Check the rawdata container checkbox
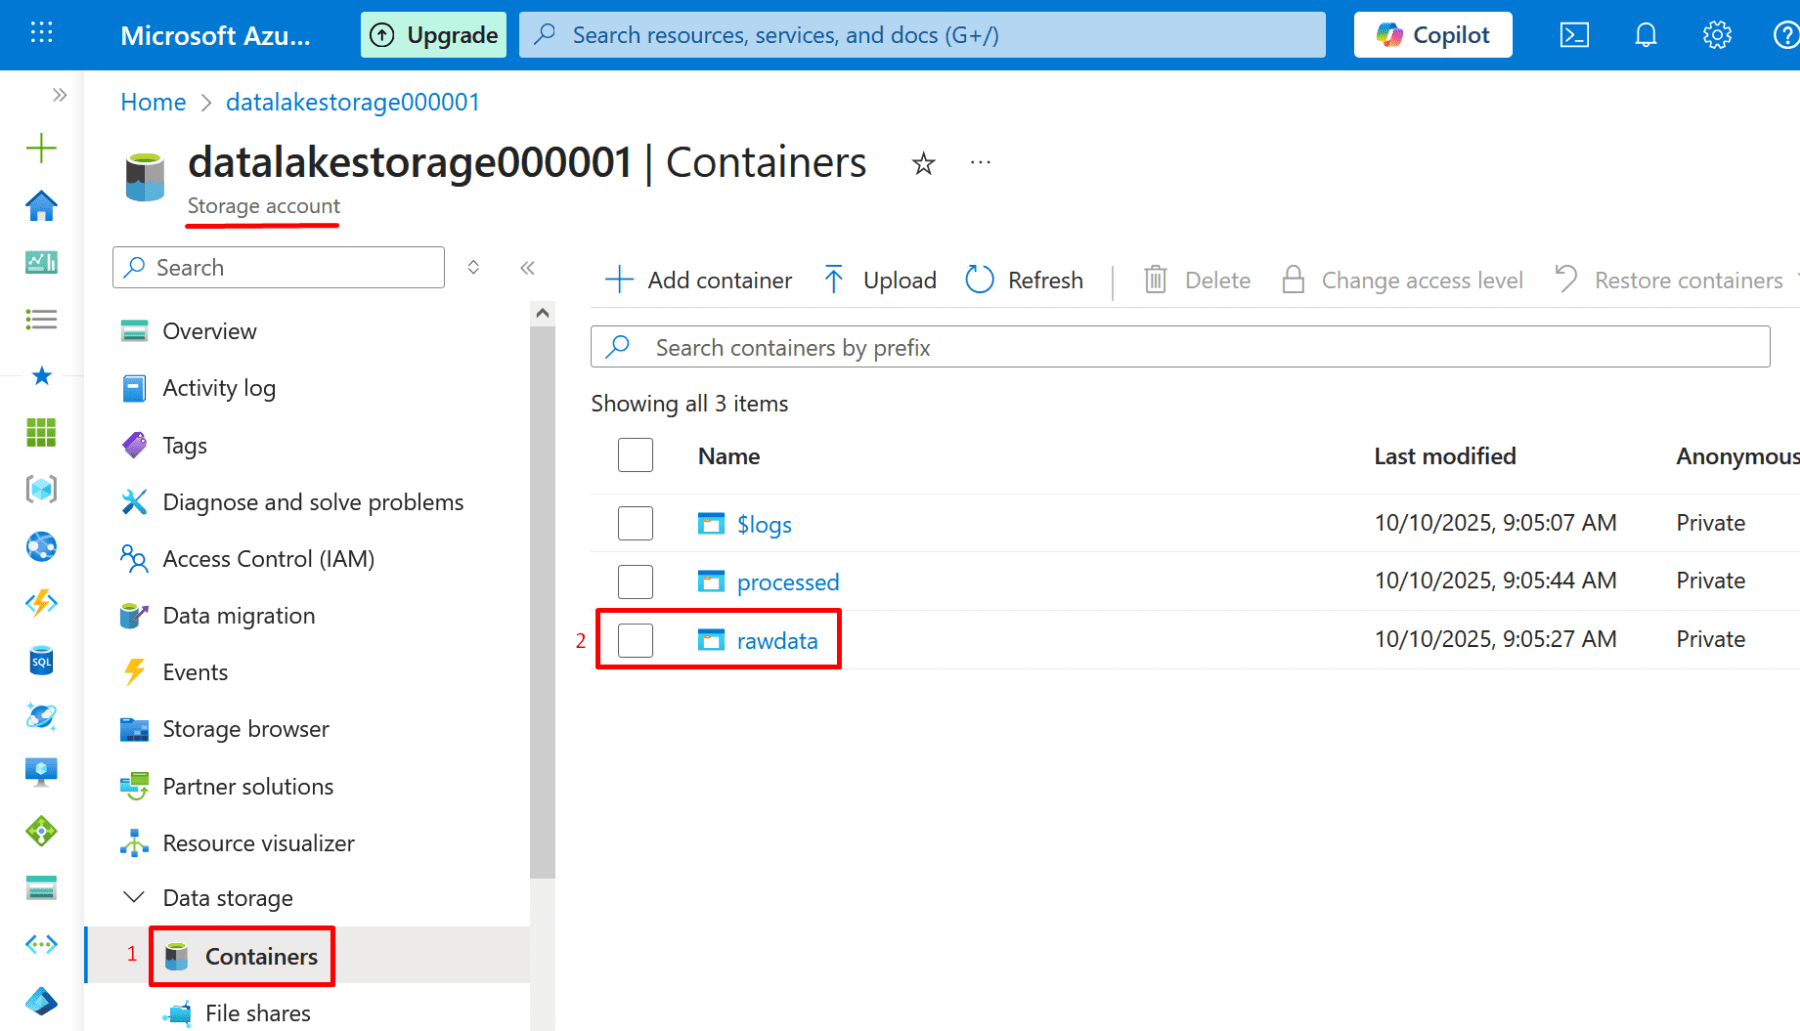This screenshot has width=1800, height=1031. [x=635, y=640]
